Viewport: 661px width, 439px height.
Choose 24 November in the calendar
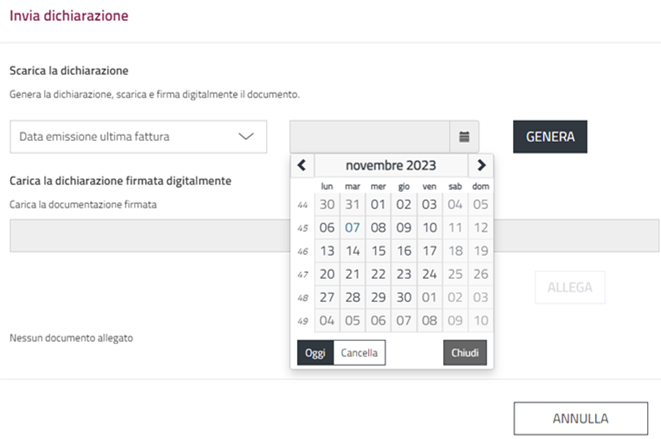pos(429,274)
